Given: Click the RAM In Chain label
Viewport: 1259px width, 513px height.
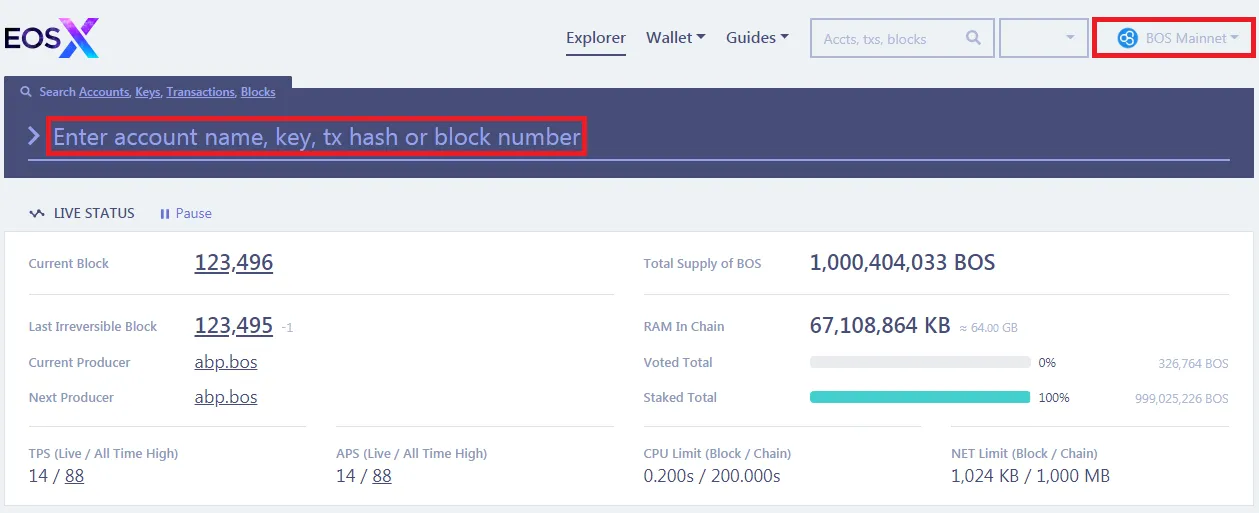Looking at the screenshot, I should [684, 327].
